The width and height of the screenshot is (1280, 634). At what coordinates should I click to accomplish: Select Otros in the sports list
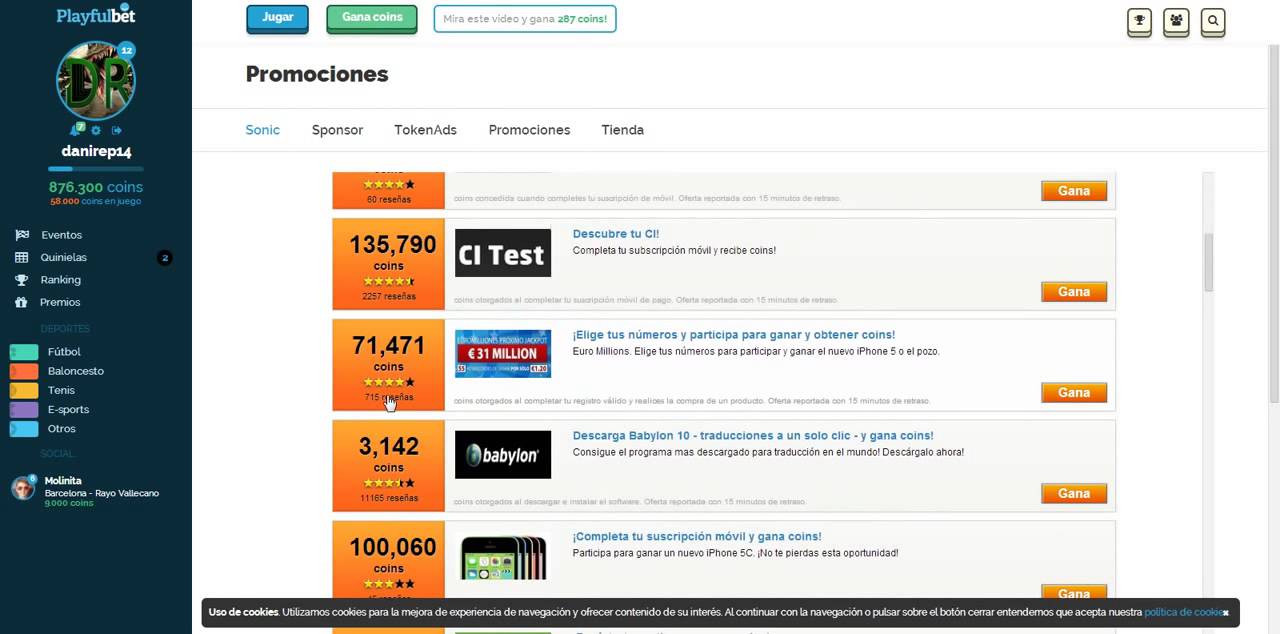coord(61,428)
